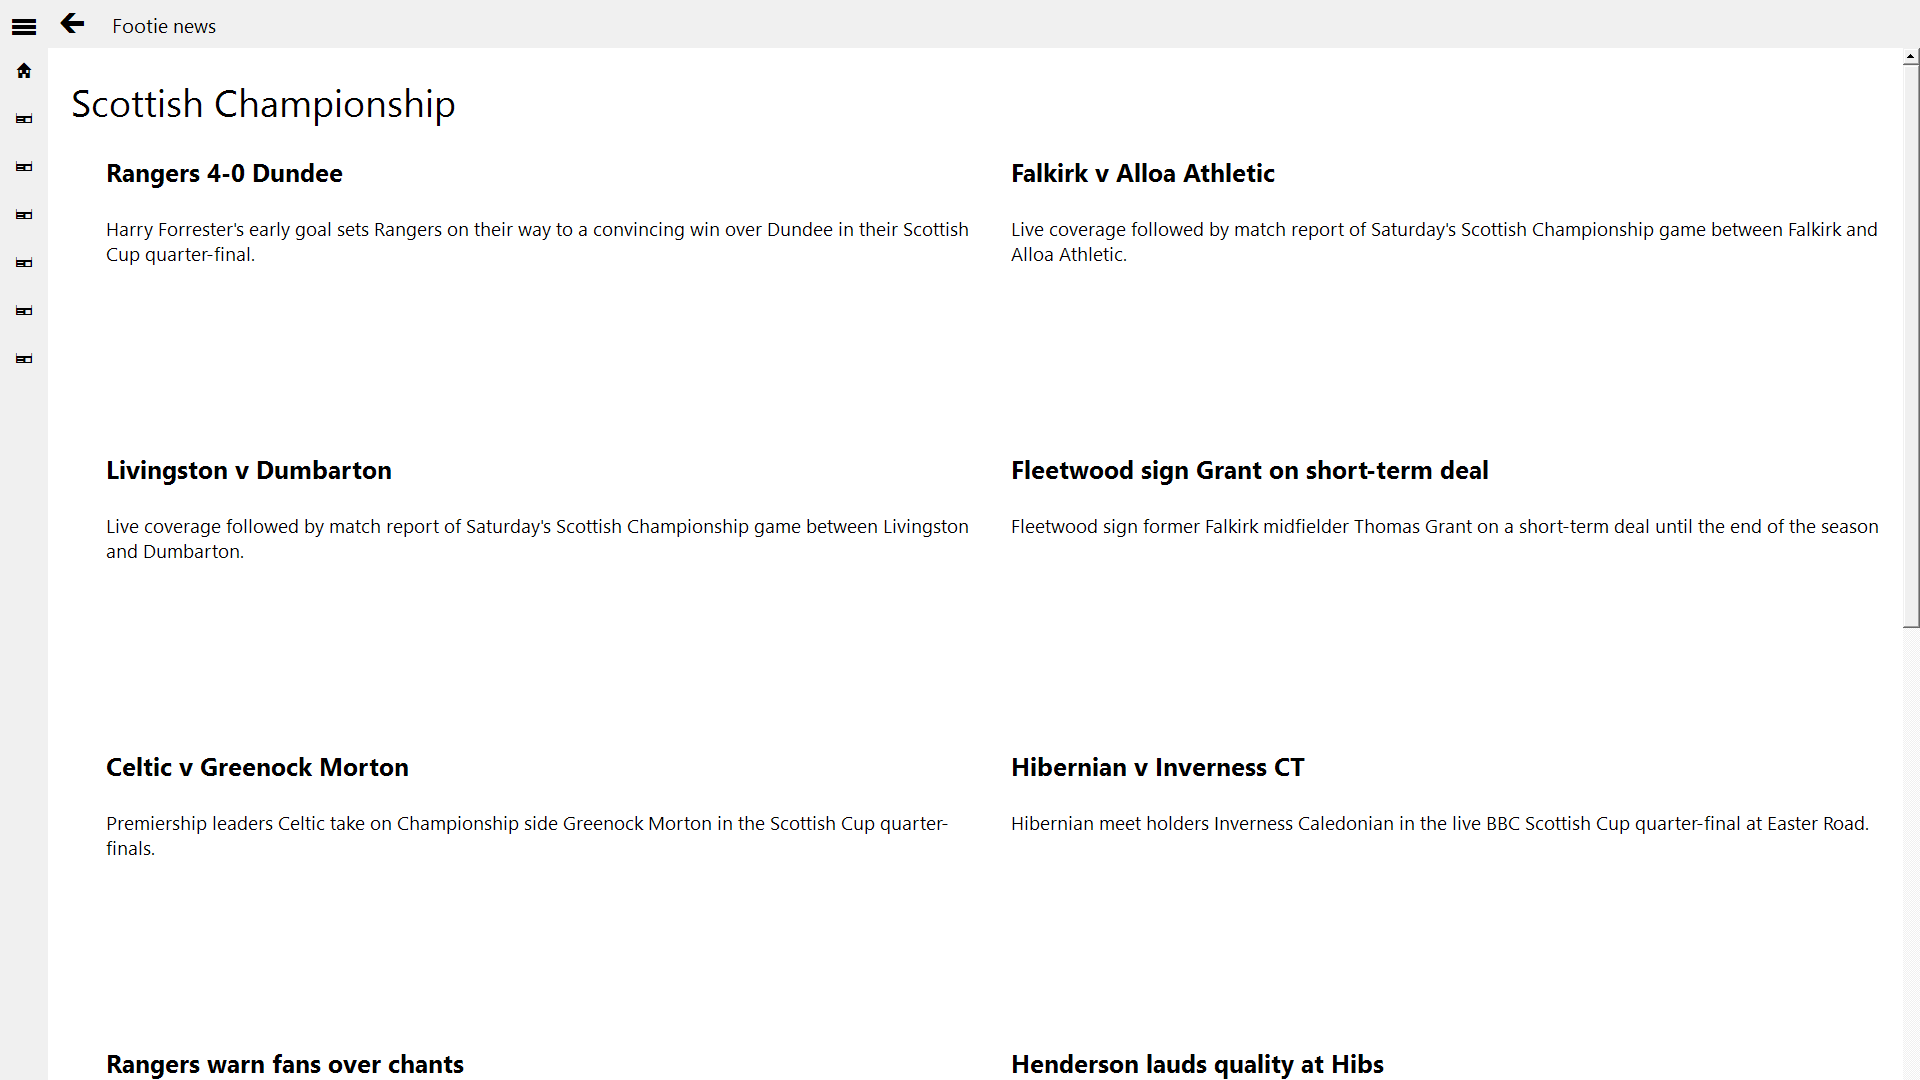This screenshot has height=1080, width=1920.
Task: Open the hamburger navigation menu
Action: point(24,27)
